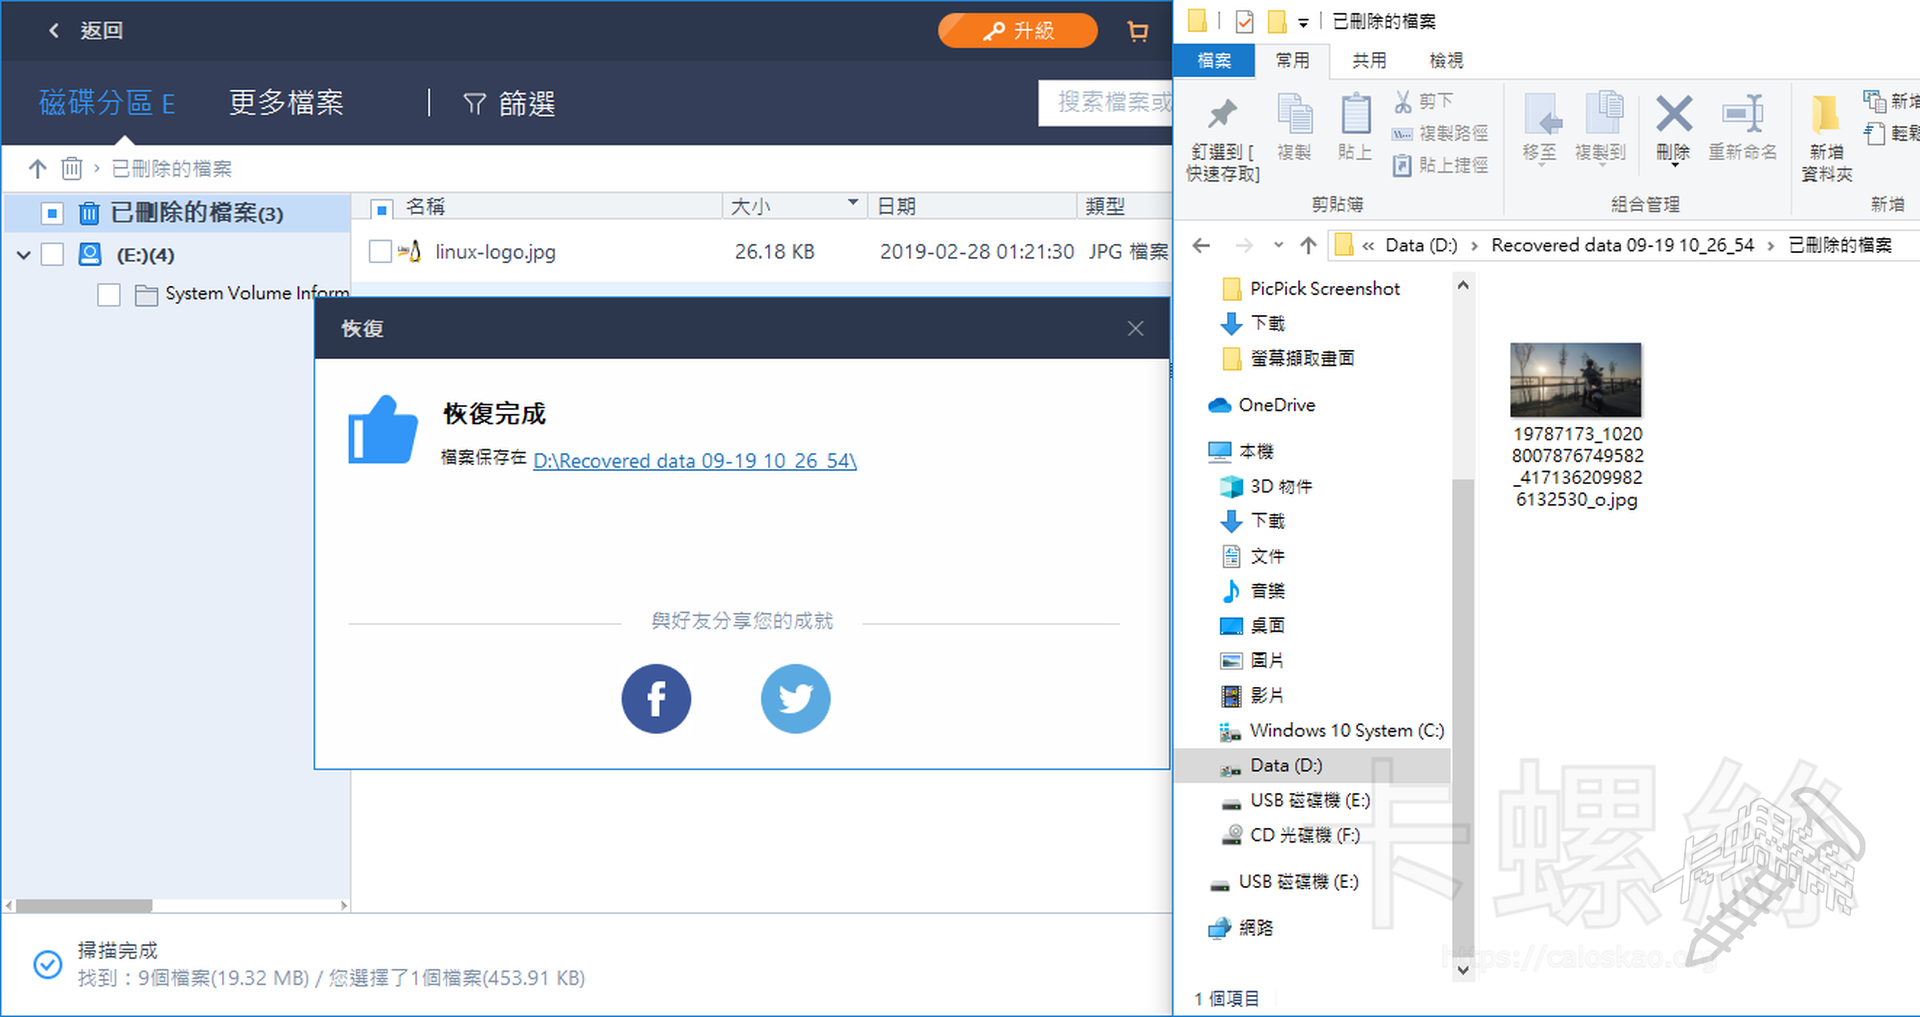Image resolution: width=1920 pixels, height=1017 pixels.
Task: Share result via Twitter icon
Action: coord(795,698)
